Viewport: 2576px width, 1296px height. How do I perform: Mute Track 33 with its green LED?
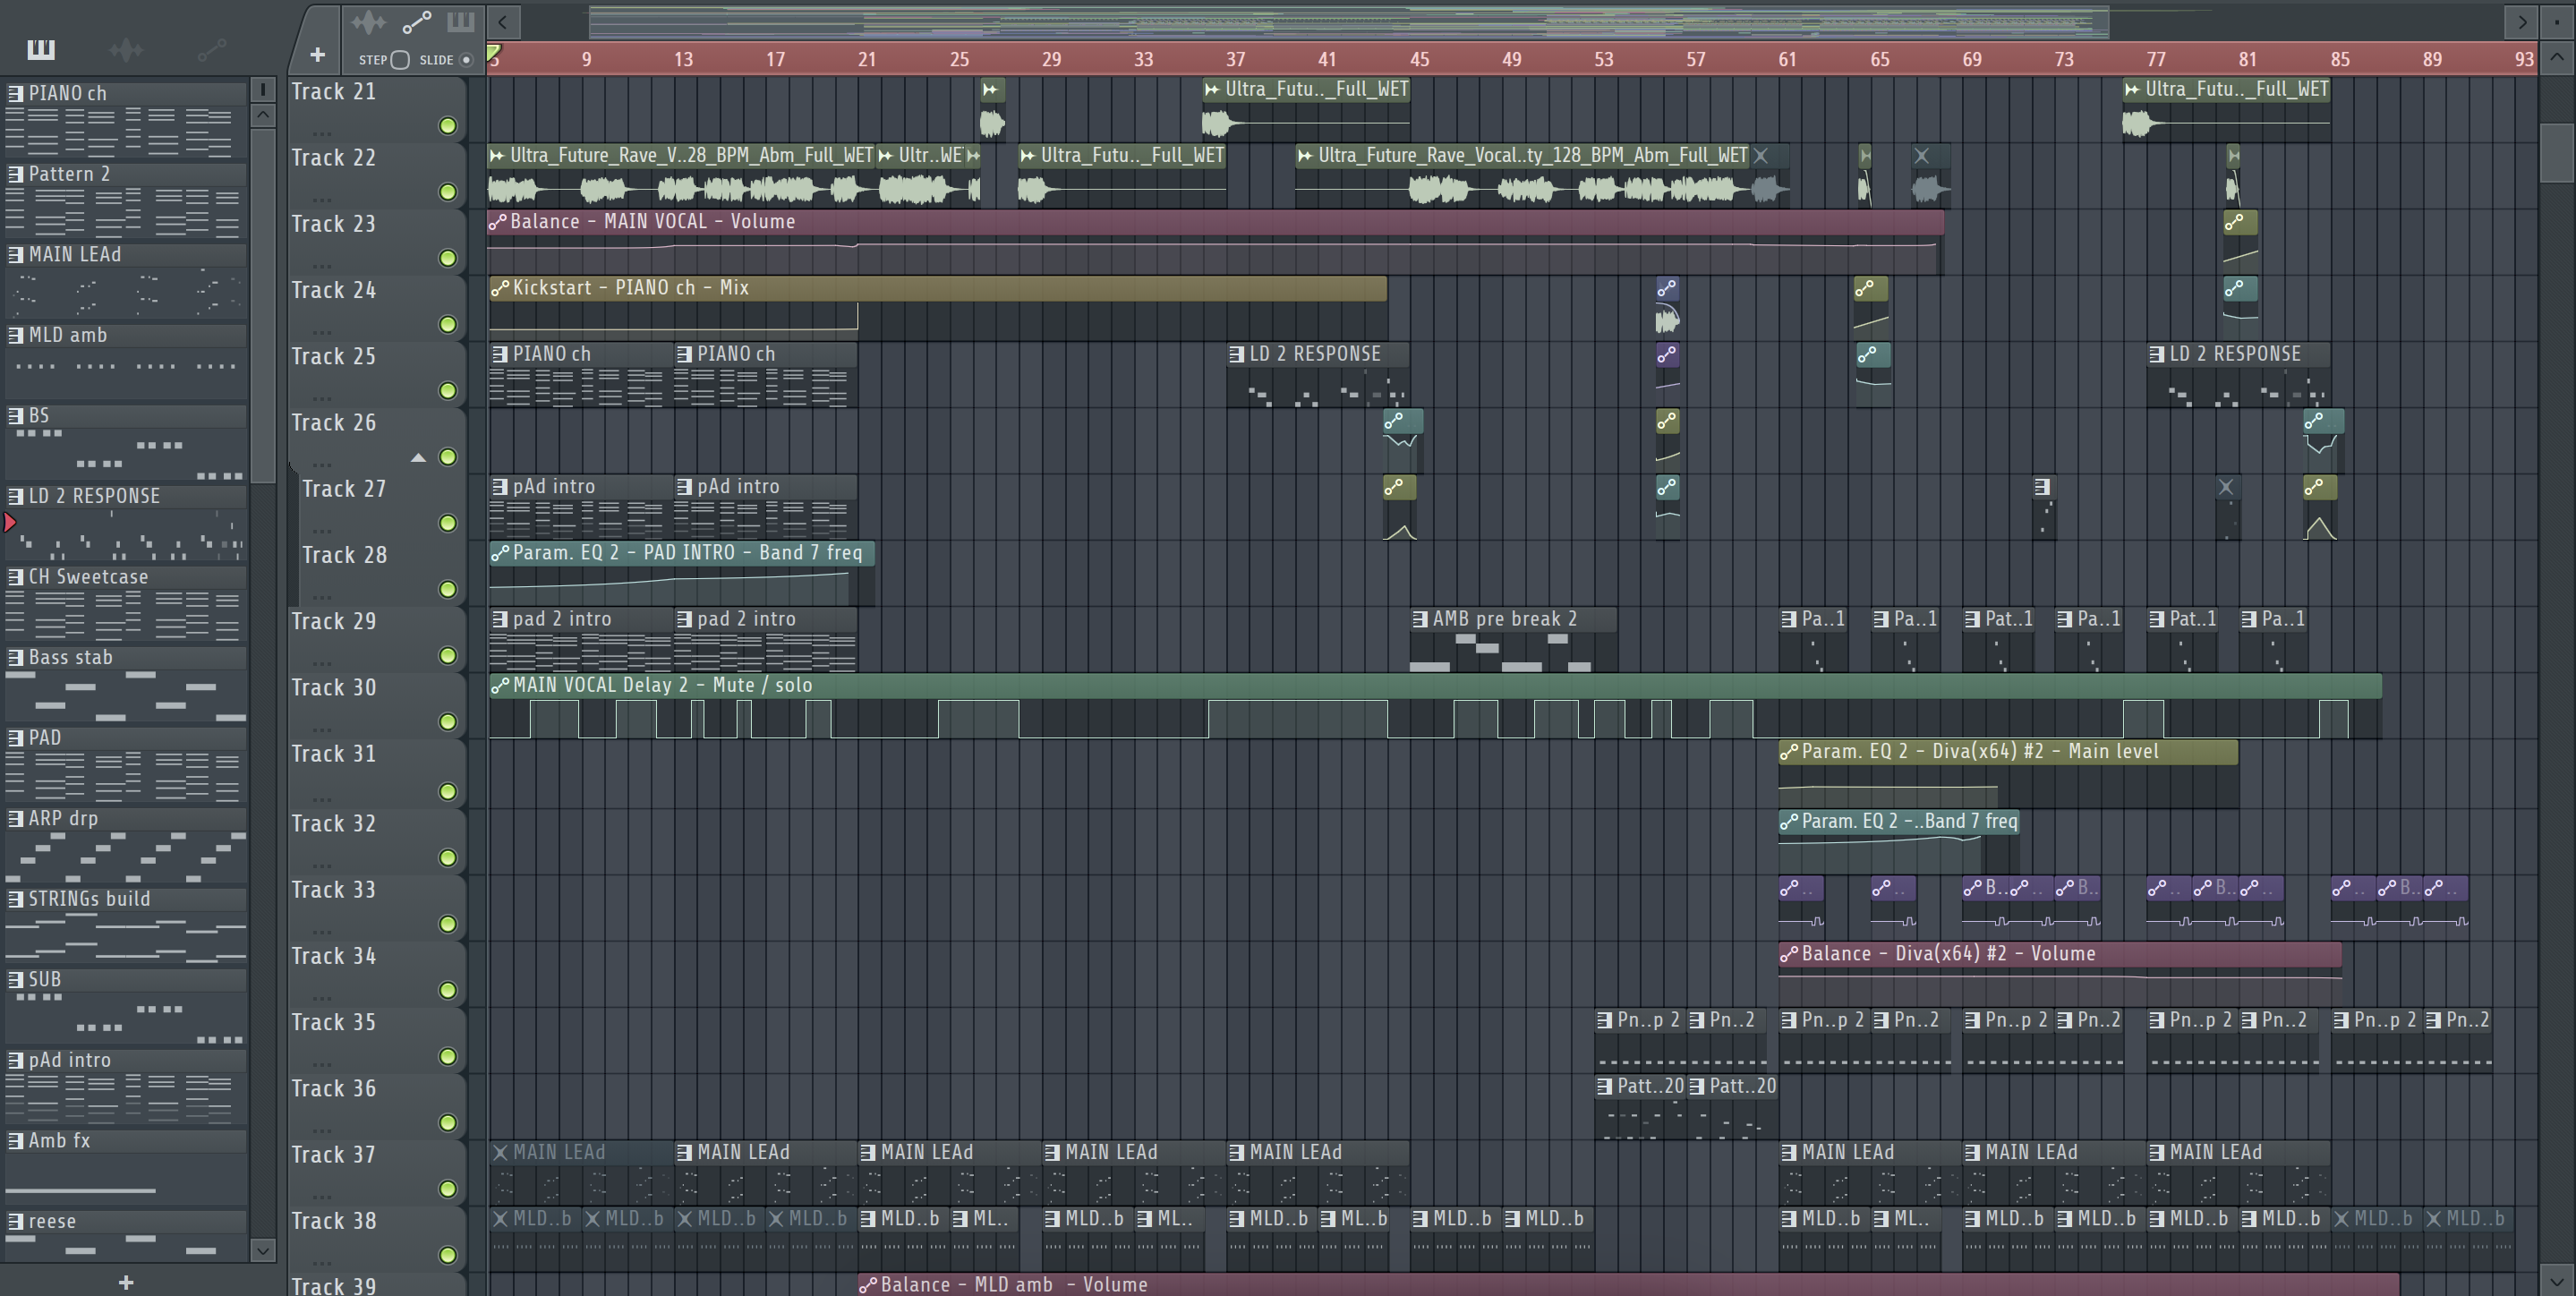pyautogui.click(x=448, y=924)
